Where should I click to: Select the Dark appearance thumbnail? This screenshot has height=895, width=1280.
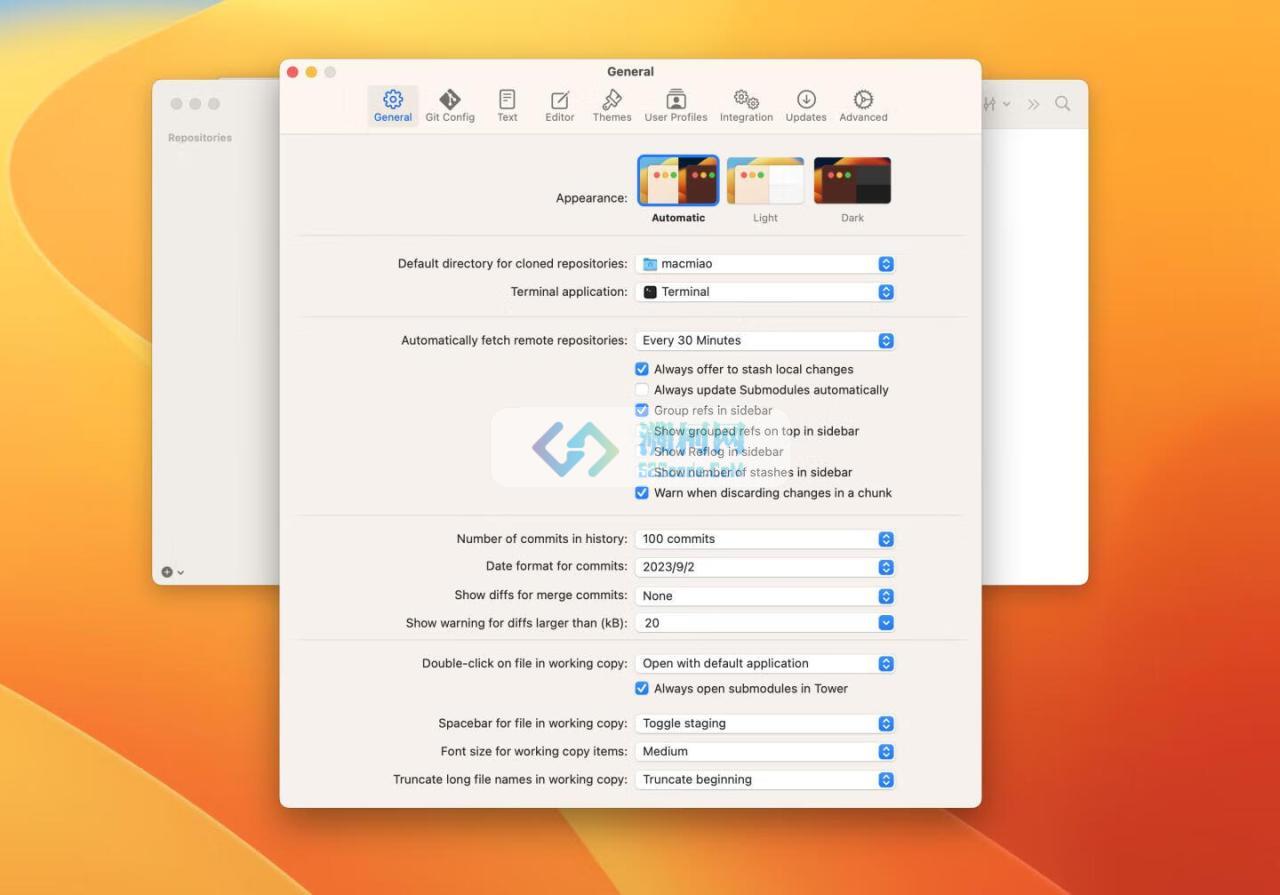852,180
